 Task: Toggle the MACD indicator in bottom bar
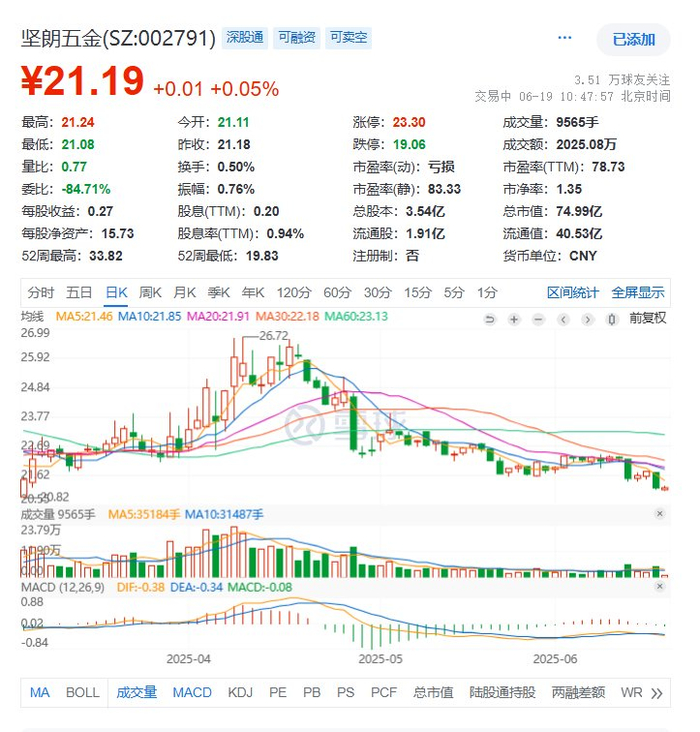(x=192, y=693)
